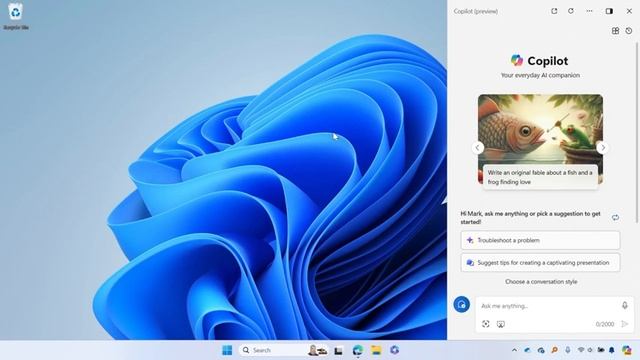The height and width of the screenshot is (360, 640).
Task: Activate the microphone in Copilot input
Action: pyautogui.click(x=624, y=305)
